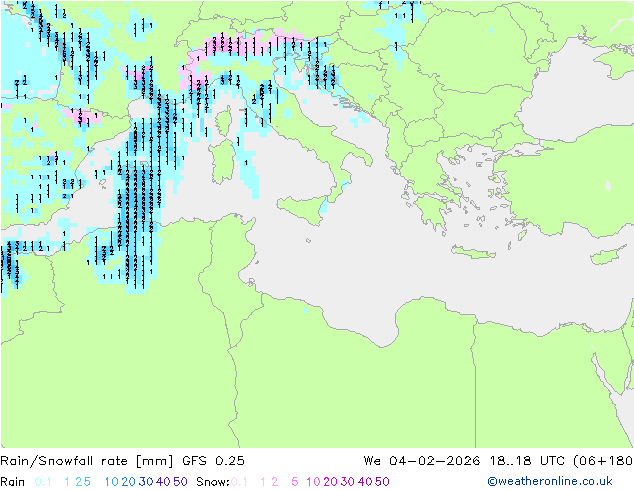
Task: Select rain legend value 50
Action: click(x=180, y=482)
